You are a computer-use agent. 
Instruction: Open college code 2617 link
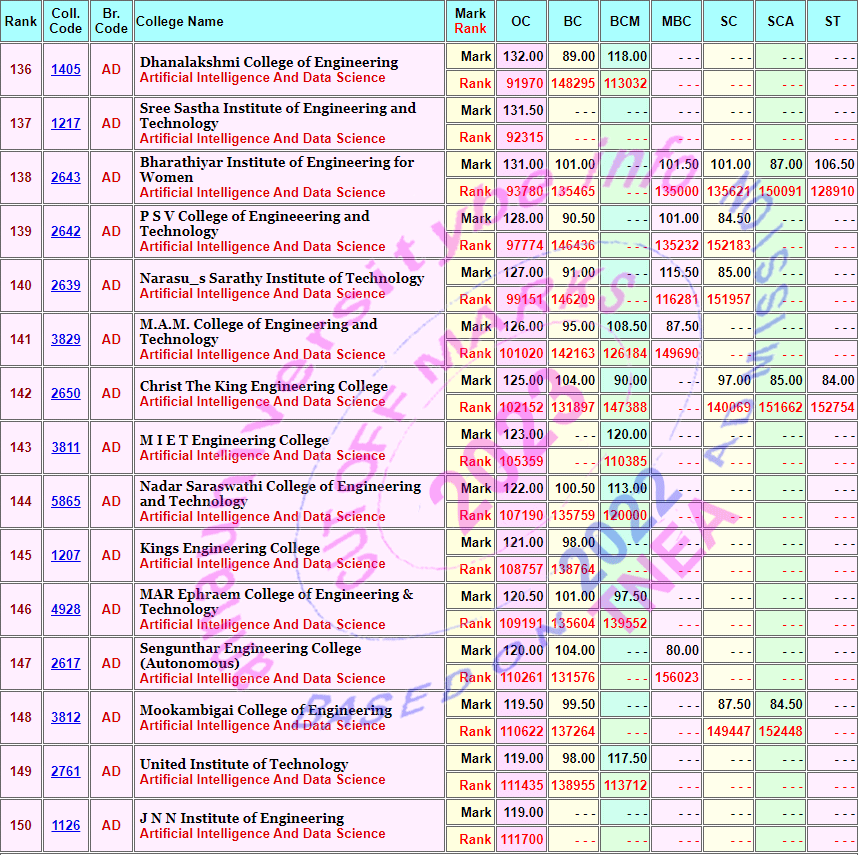coord(66,664)
